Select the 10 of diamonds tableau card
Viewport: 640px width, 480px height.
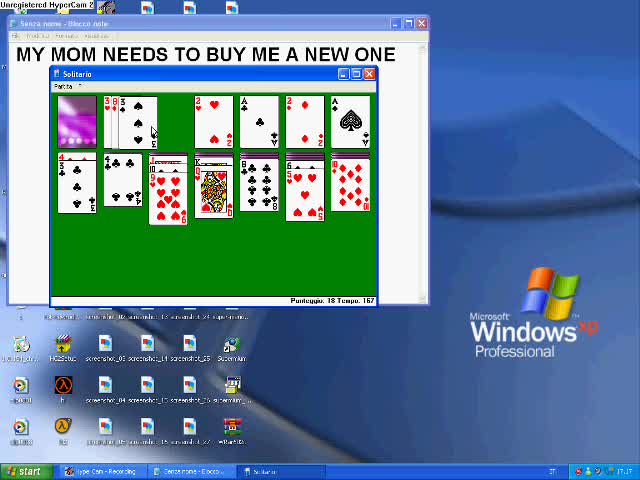(350, 183)
